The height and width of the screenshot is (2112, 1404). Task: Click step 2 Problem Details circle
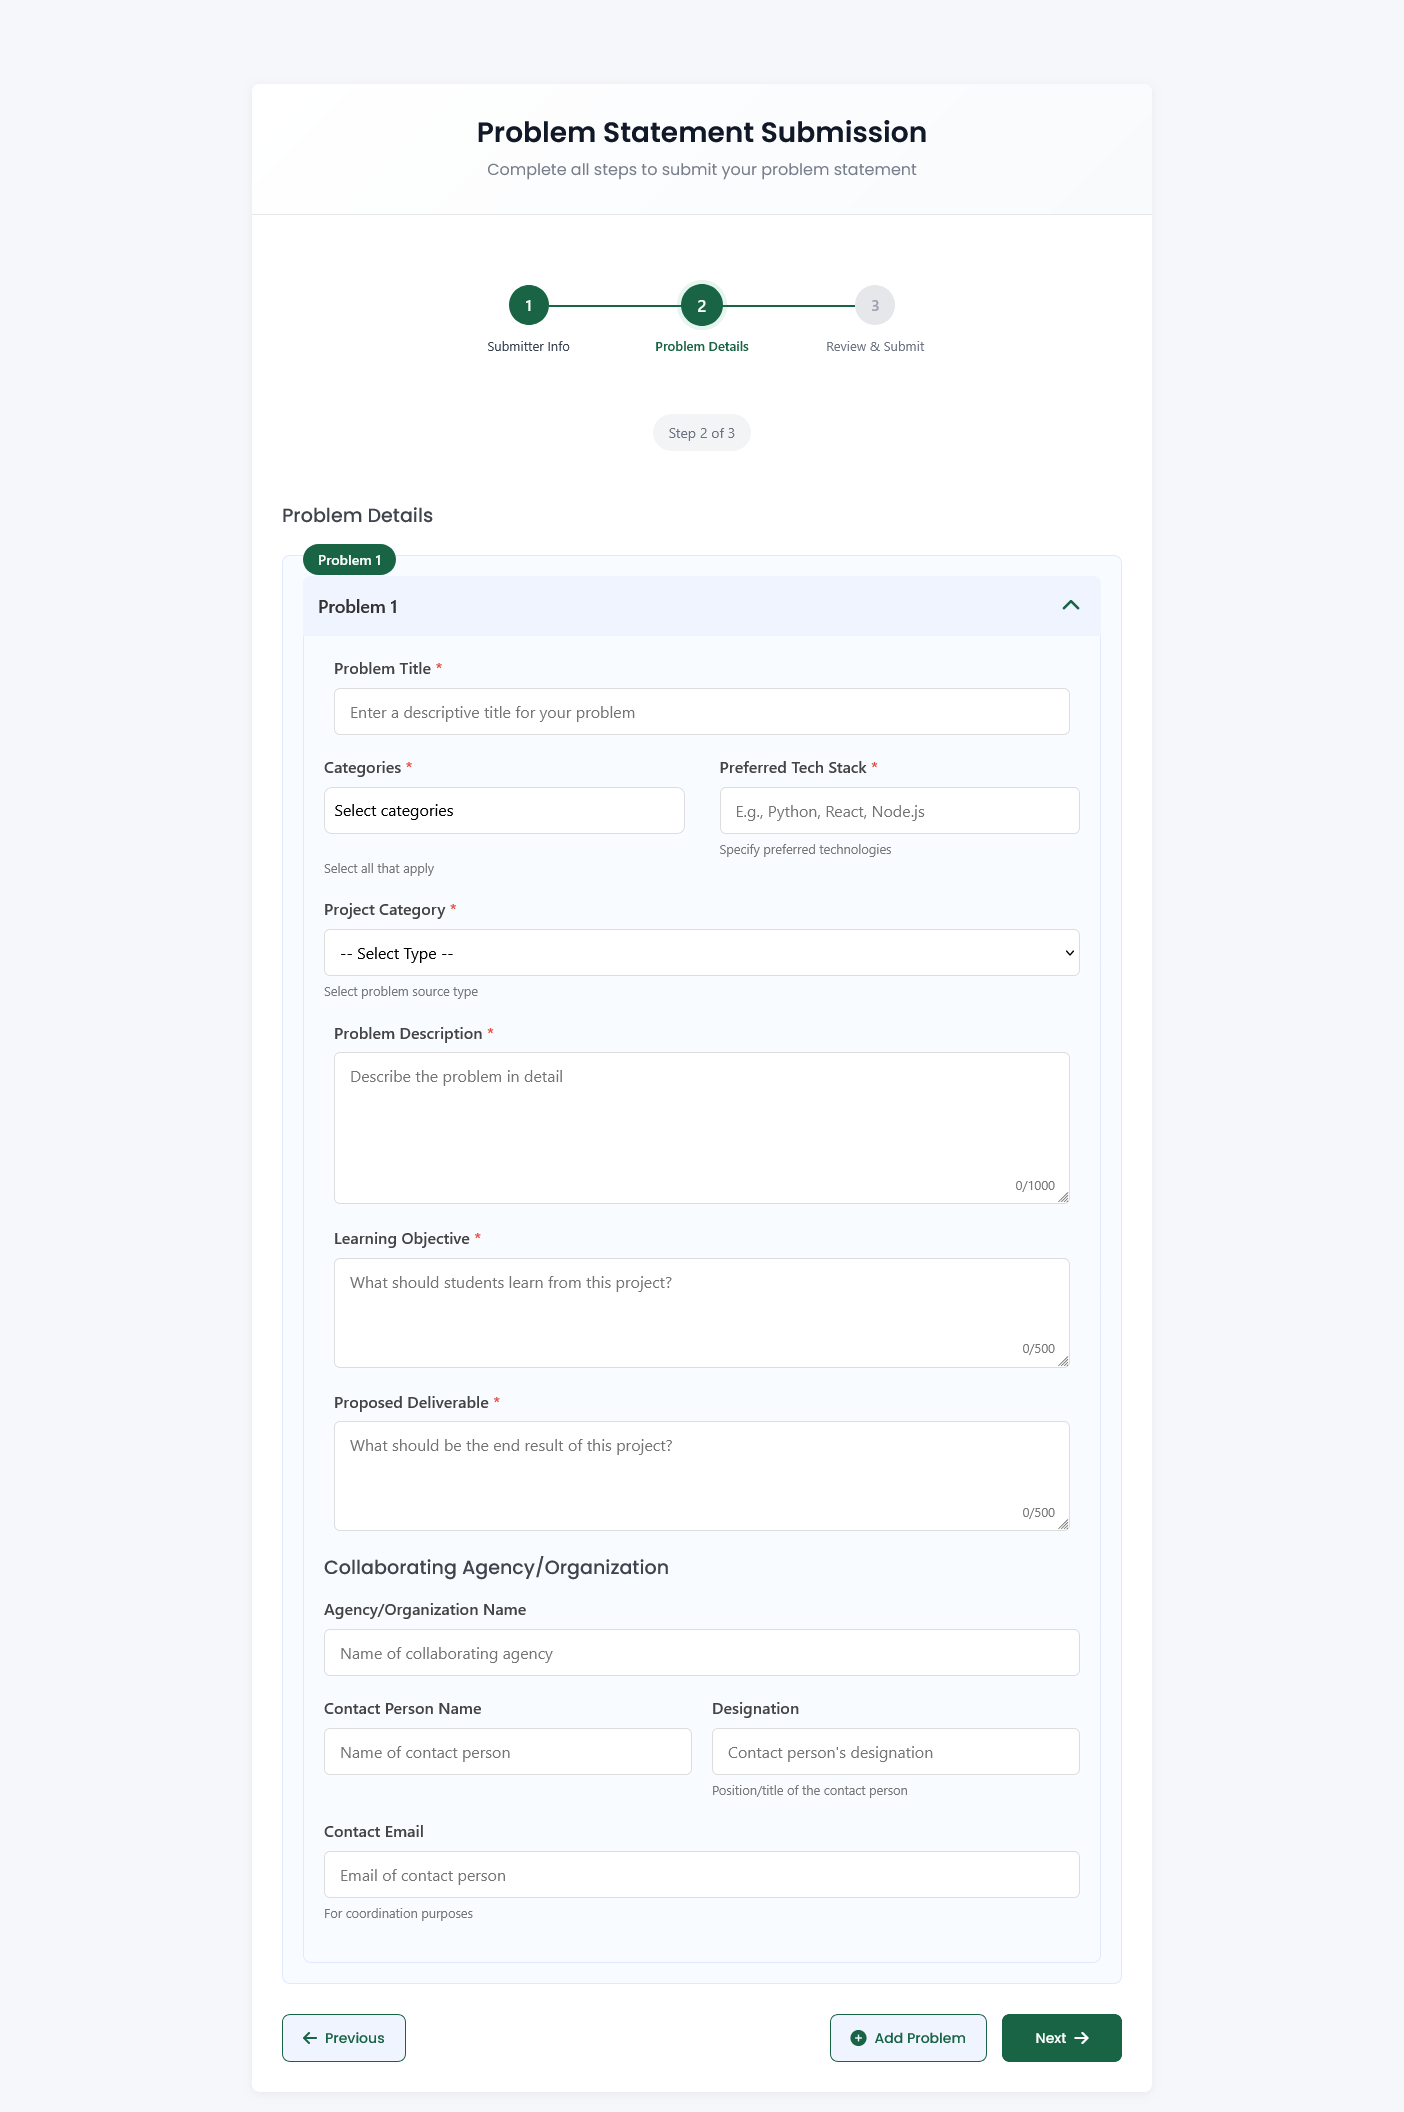(701, 306)
